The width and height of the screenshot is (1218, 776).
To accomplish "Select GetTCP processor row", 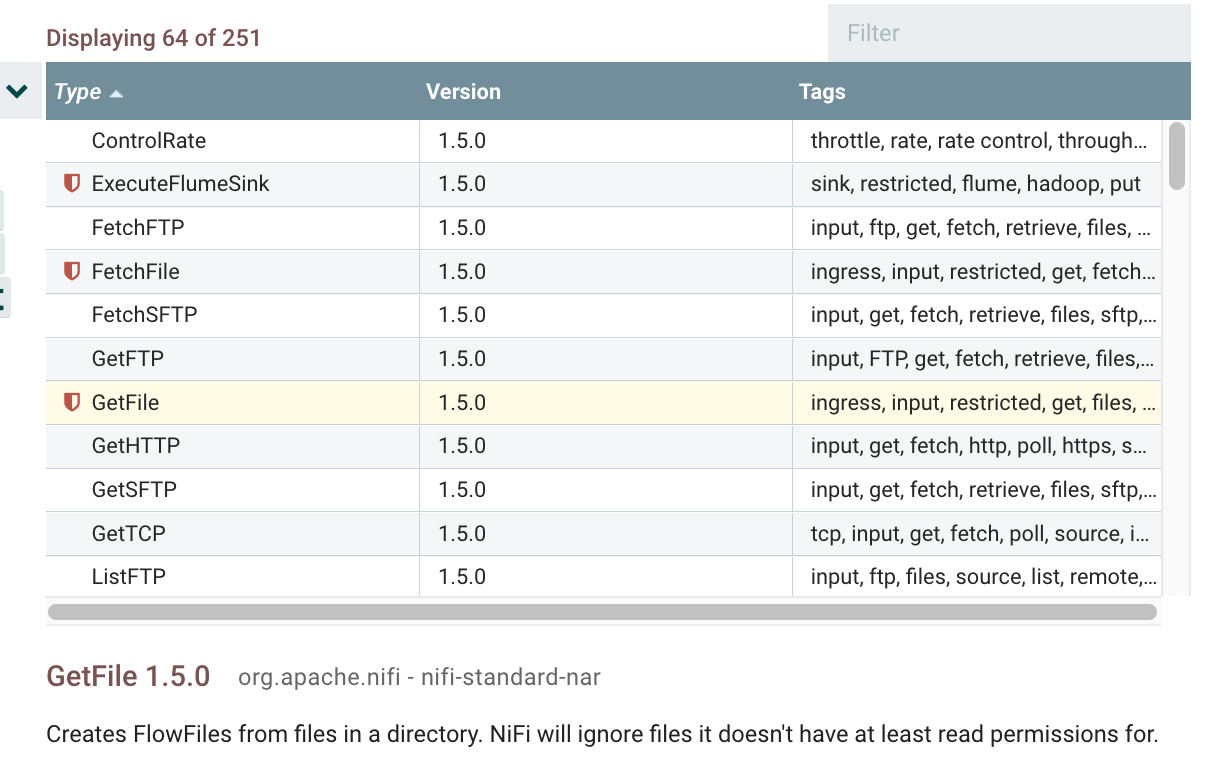I will point(128,534).
